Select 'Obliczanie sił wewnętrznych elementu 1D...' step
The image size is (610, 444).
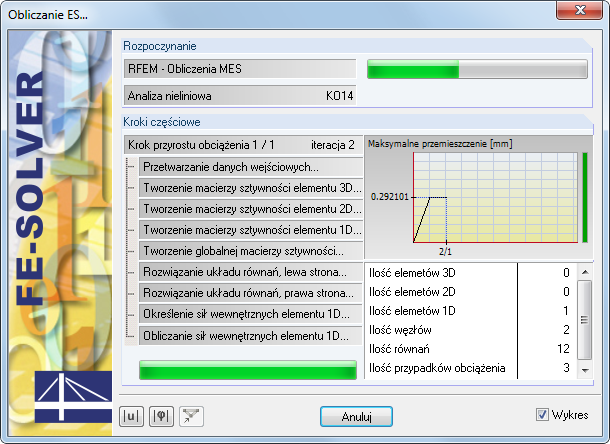coord(251,336)
